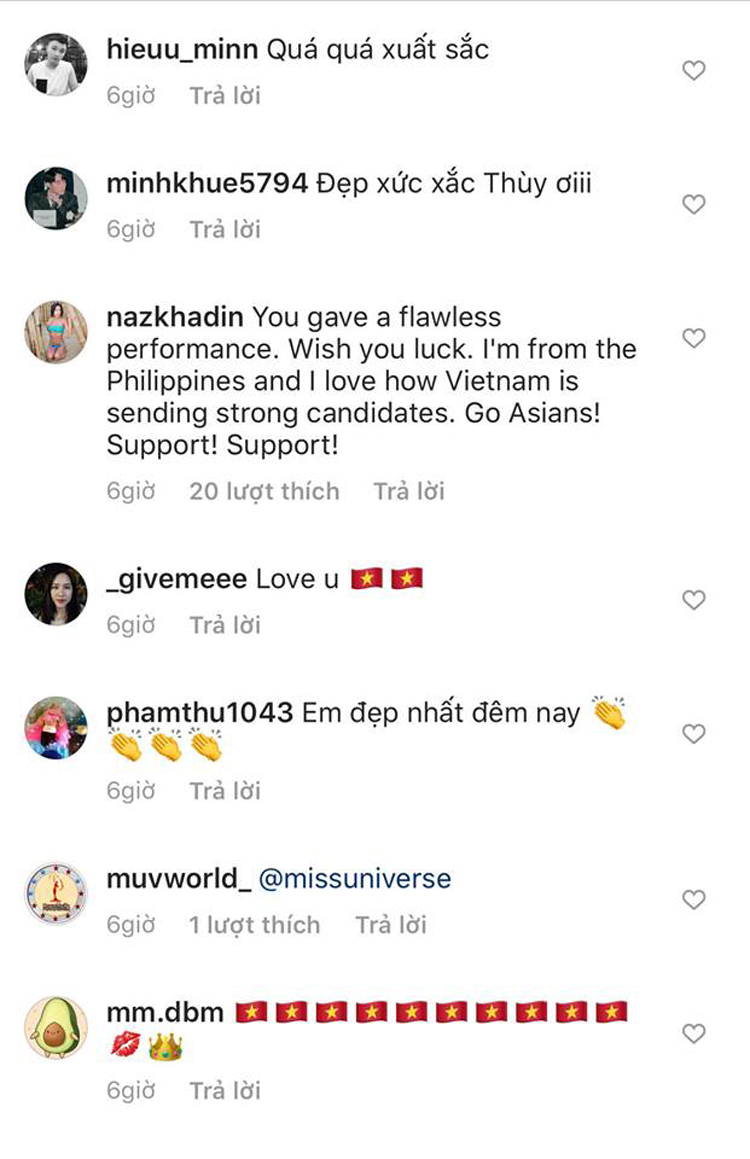The width and height of the screenshot is (750, 1159).
Task: Tap the avocado avatar of mm.dbm
Action: [x=56, y=1027]
